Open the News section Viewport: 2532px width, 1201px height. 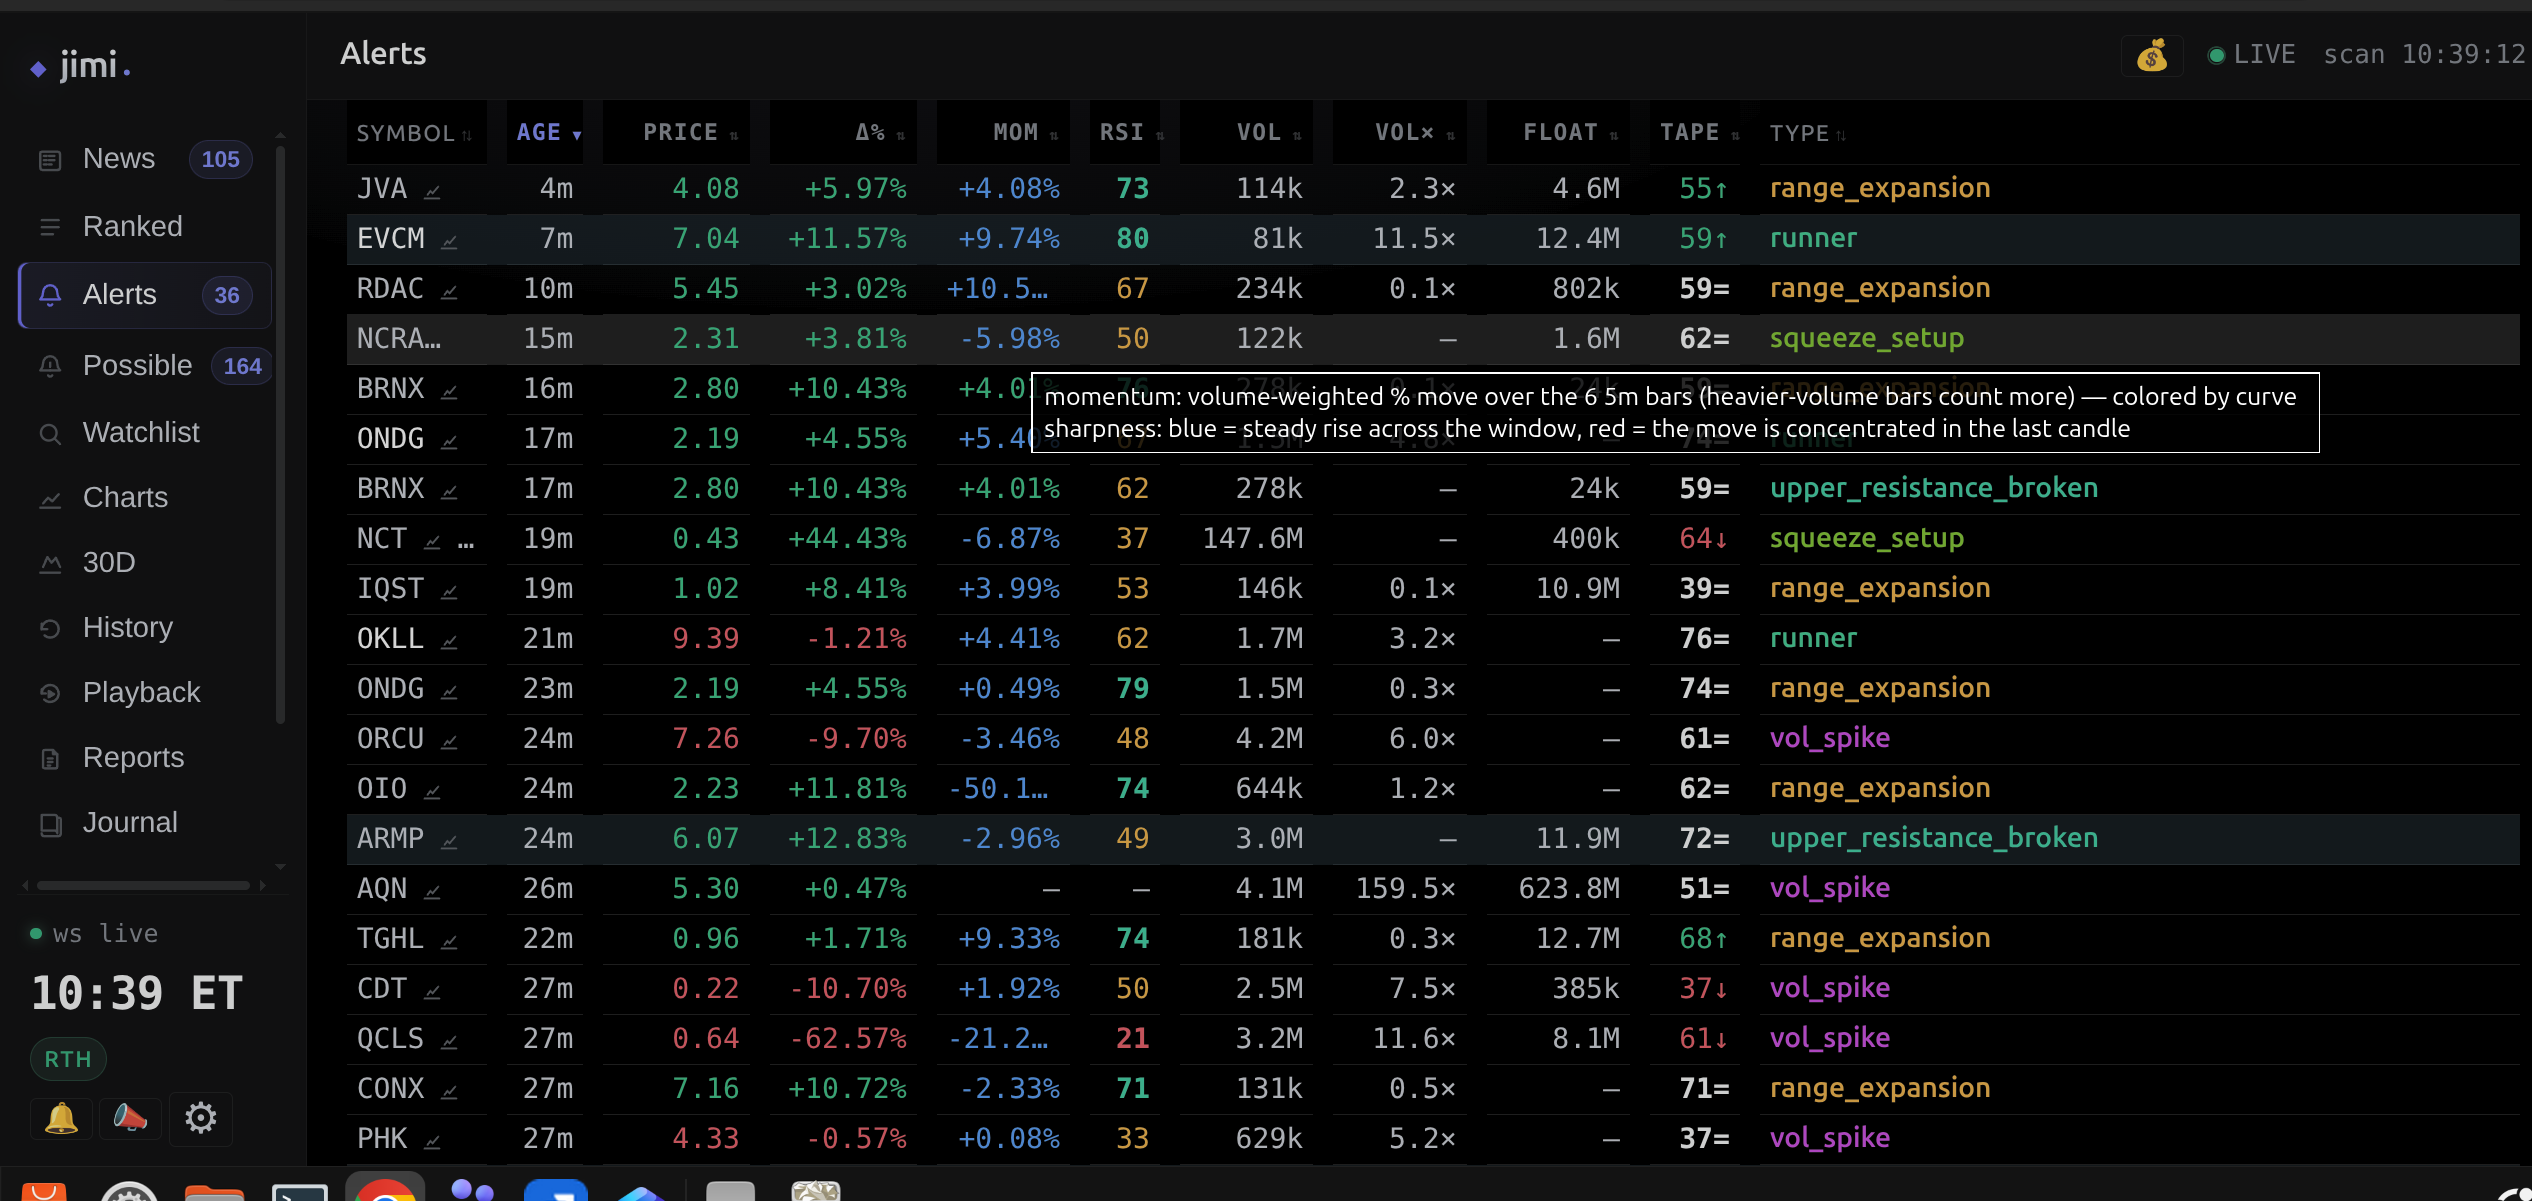coord(144,159)
